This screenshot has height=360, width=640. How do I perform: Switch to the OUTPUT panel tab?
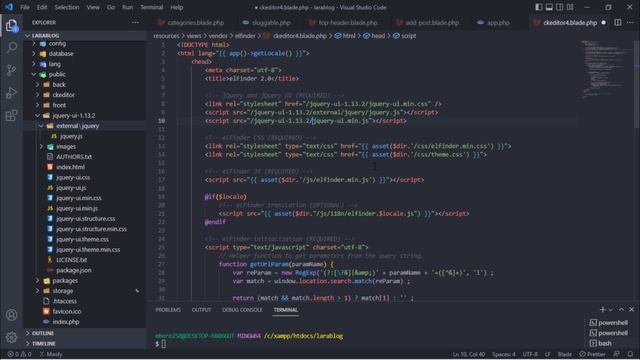(x=201, y=310)
